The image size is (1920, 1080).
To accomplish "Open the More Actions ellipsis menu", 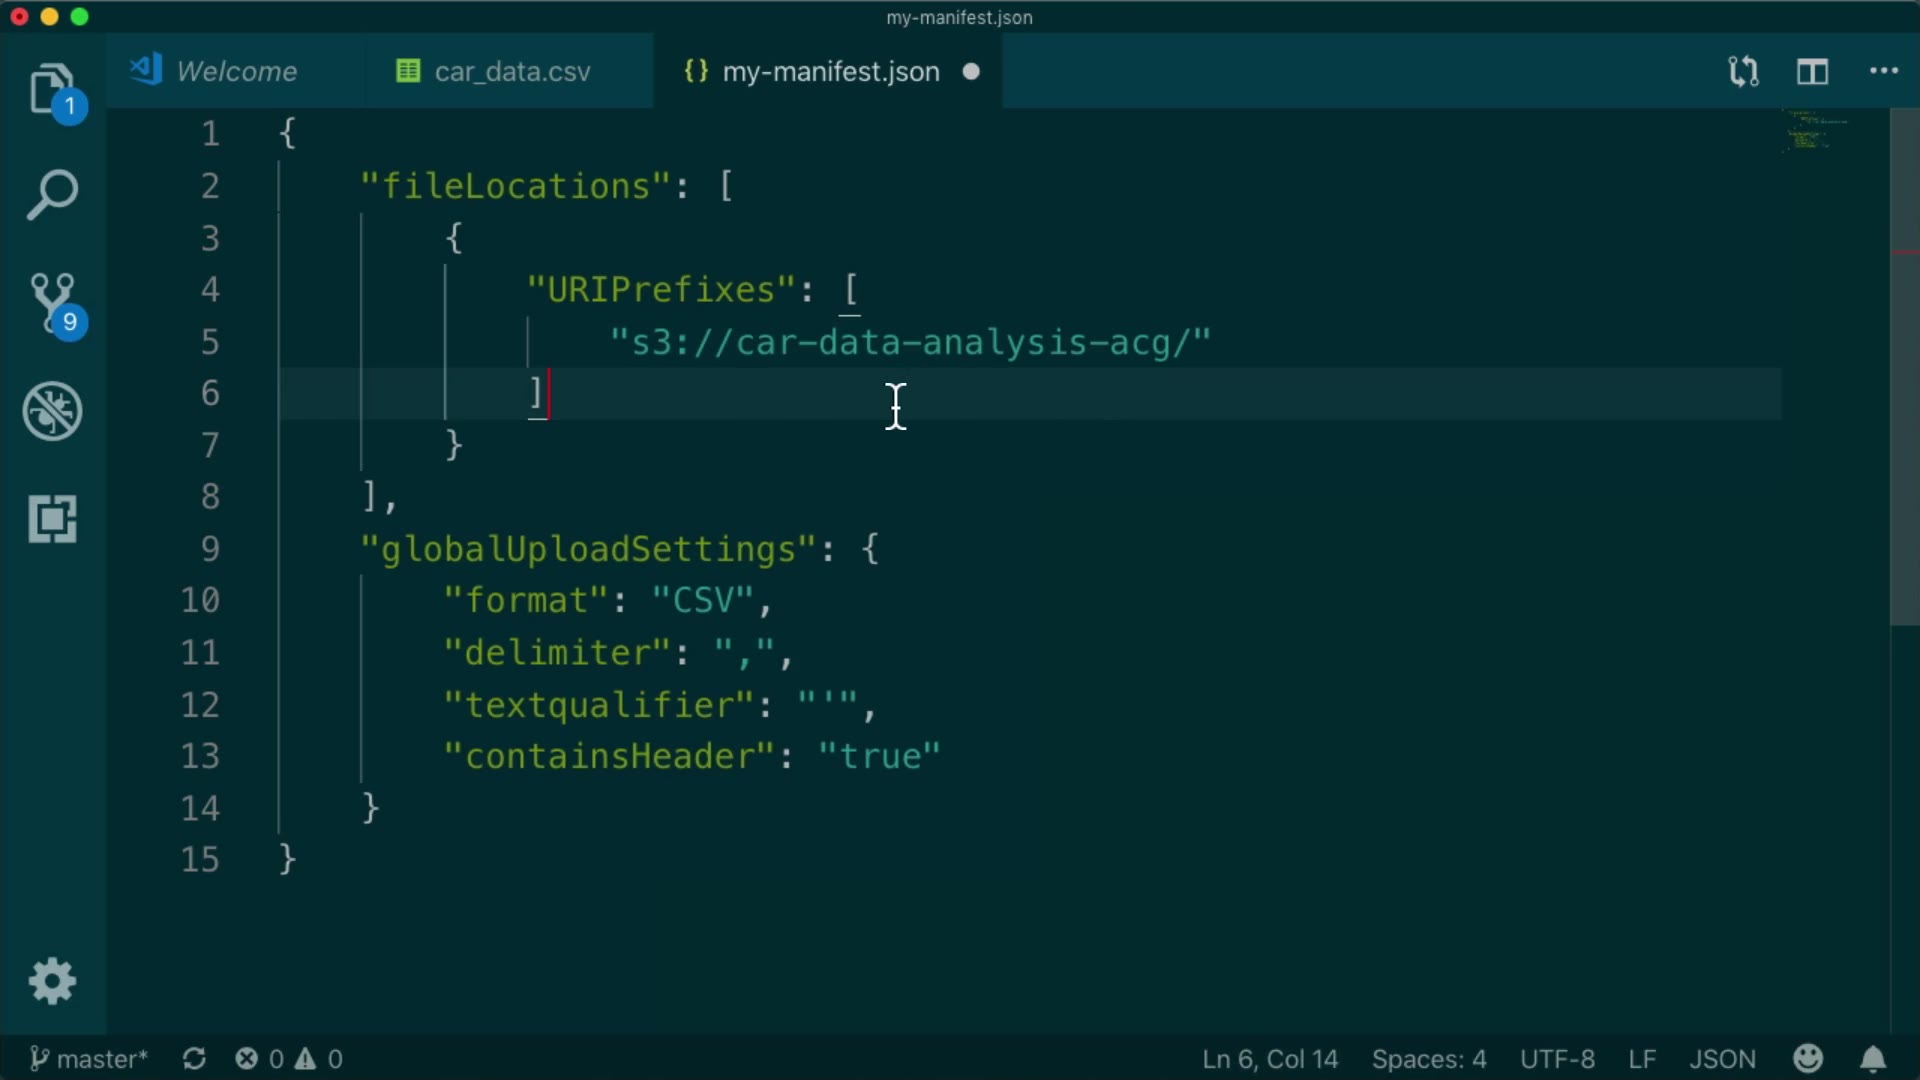I will (x=1884, y=72).
